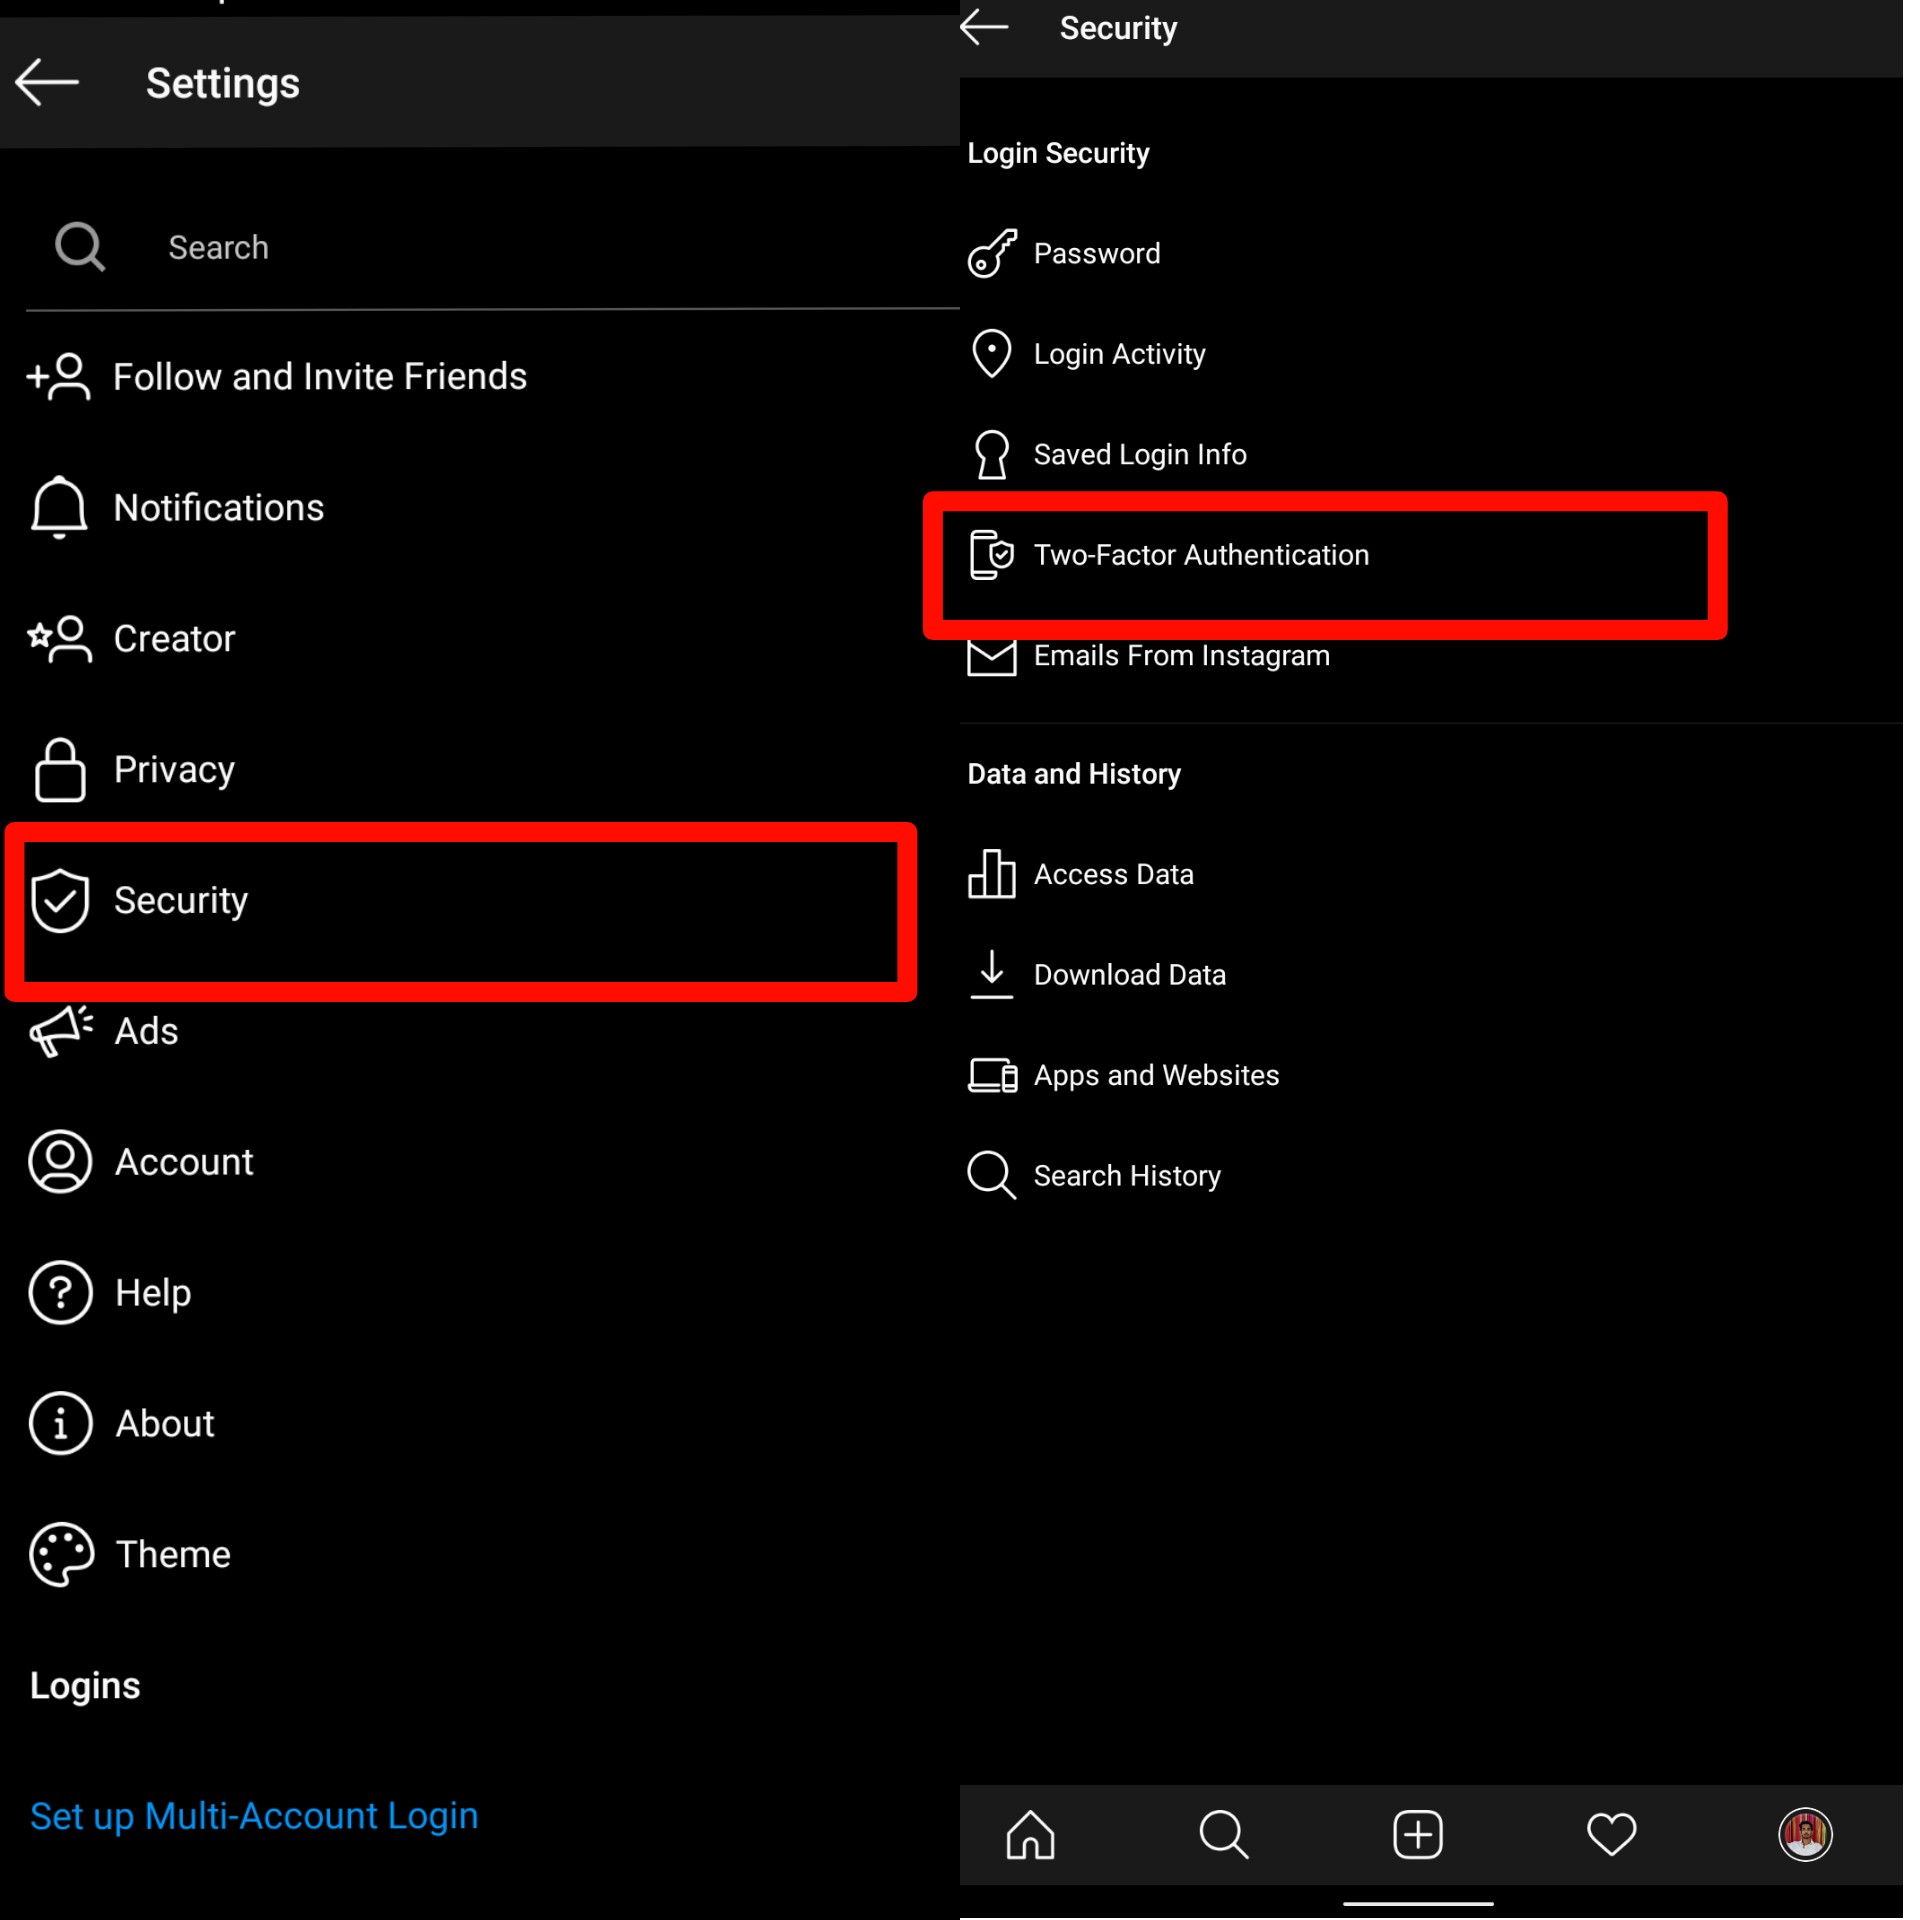
Task: Click Set up Multi-Account Login link
Action: click(254, 1816)
